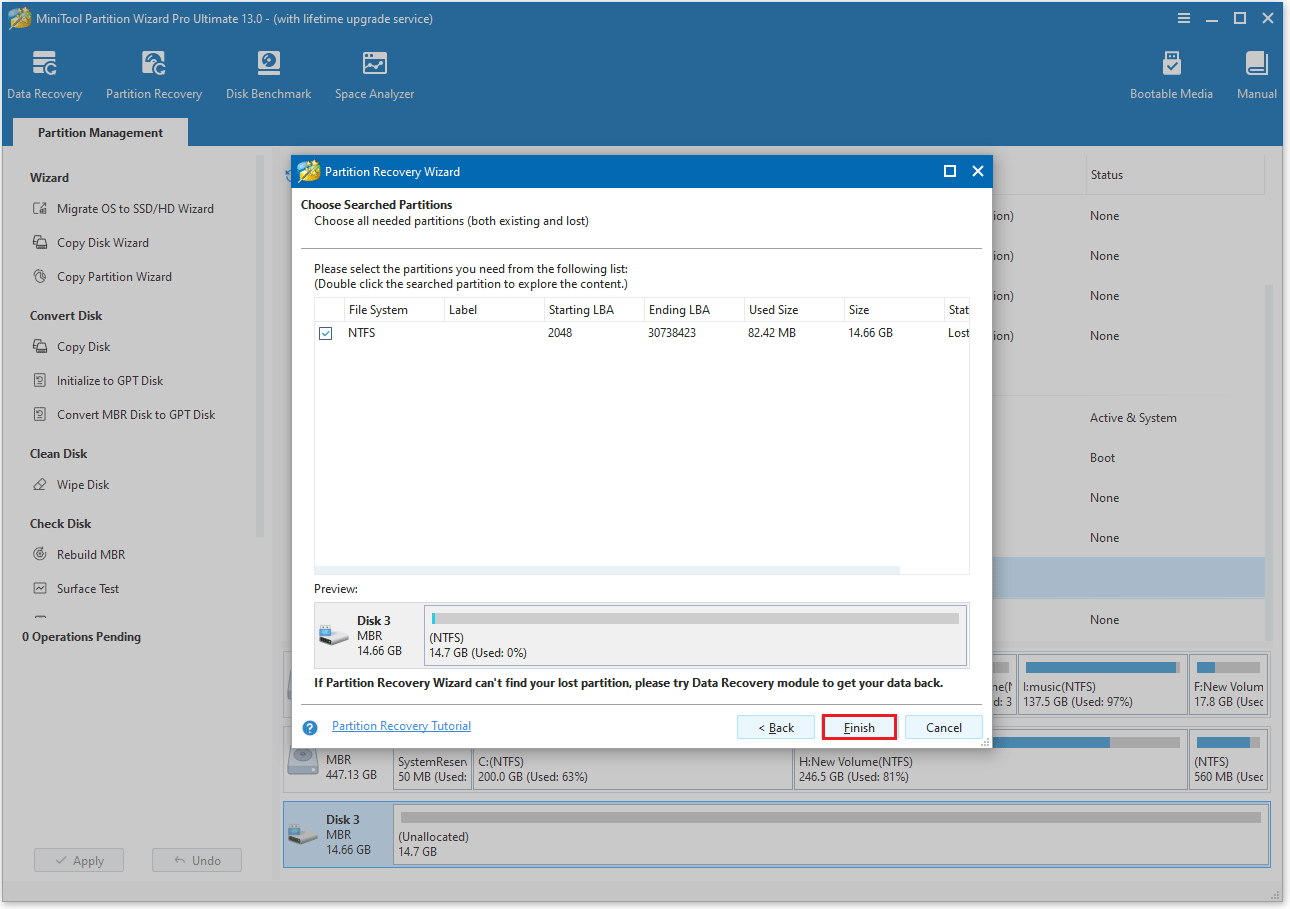
Task: Select the Wipe Disk option
Action: click(83, 485)
